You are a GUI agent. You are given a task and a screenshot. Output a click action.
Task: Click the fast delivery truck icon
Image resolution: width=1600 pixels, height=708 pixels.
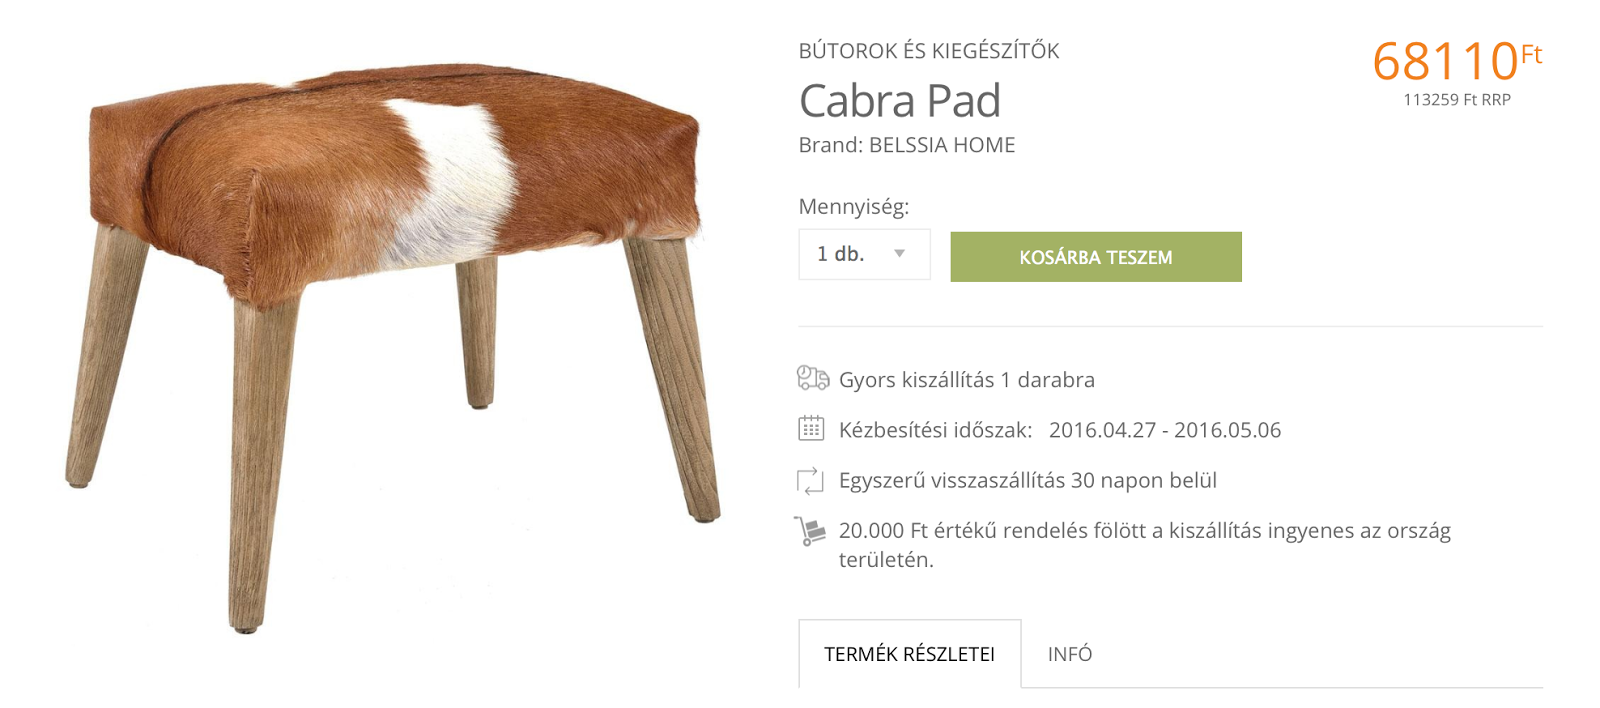[813, 379]
